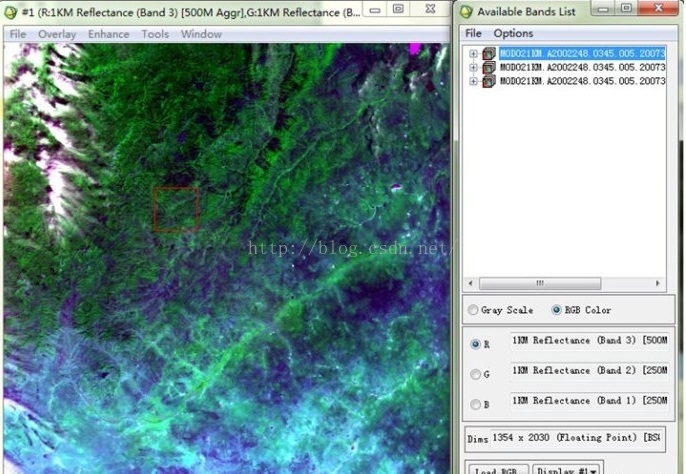Open the Display #1 dropdown

567,469
